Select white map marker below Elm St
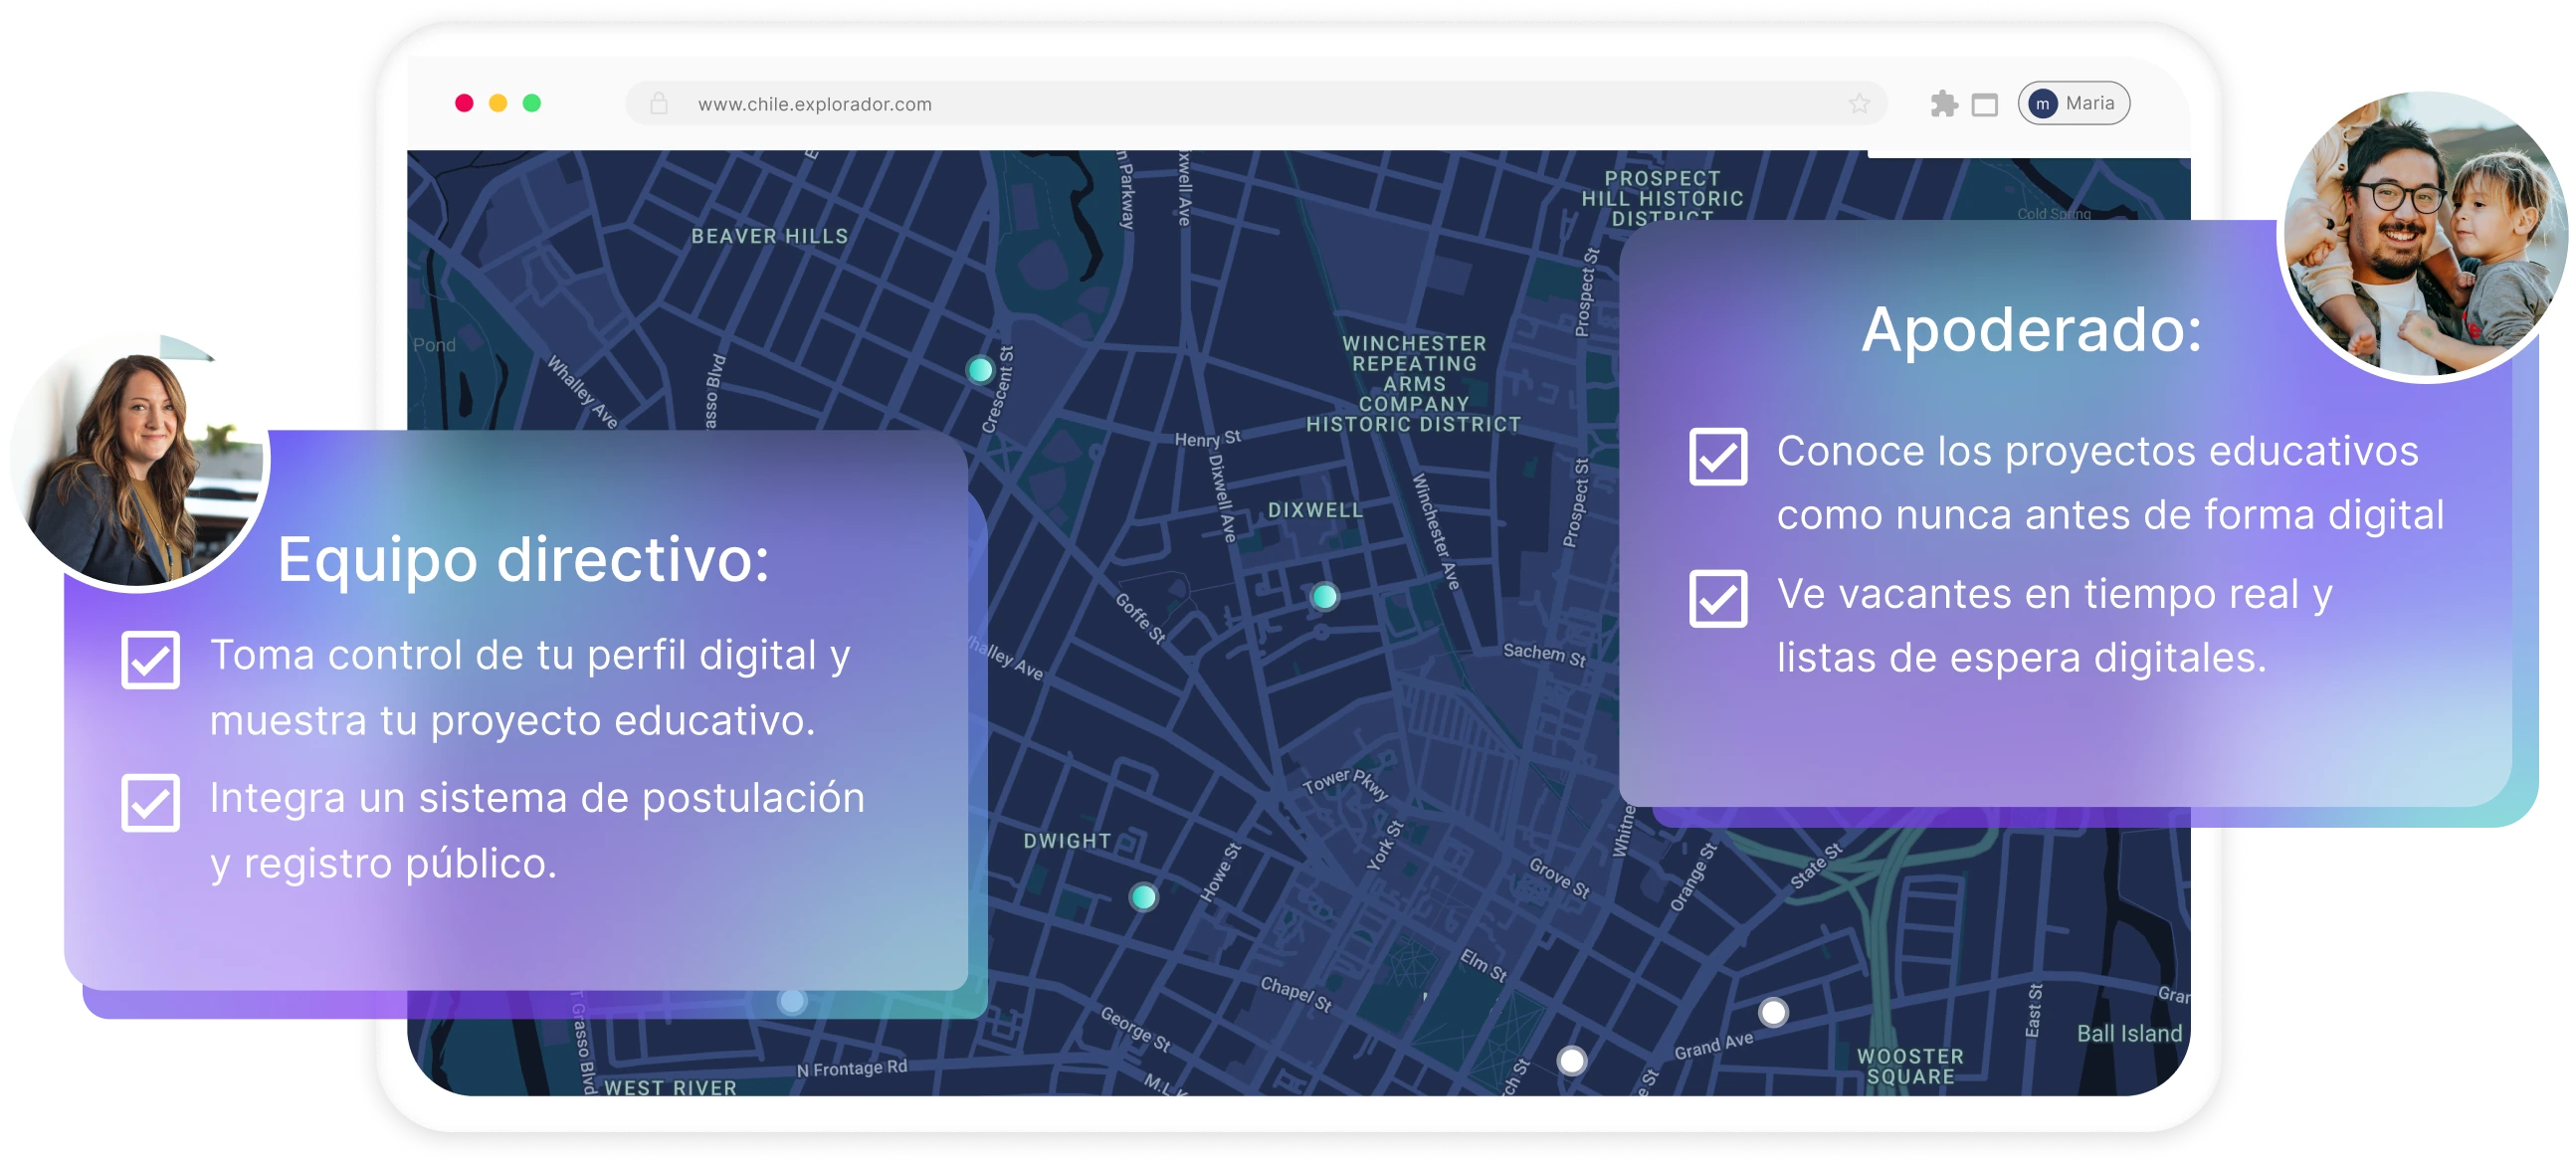This screenshot has height=1164, width=2576. pyautogui.click(x=1572, y=1060)
